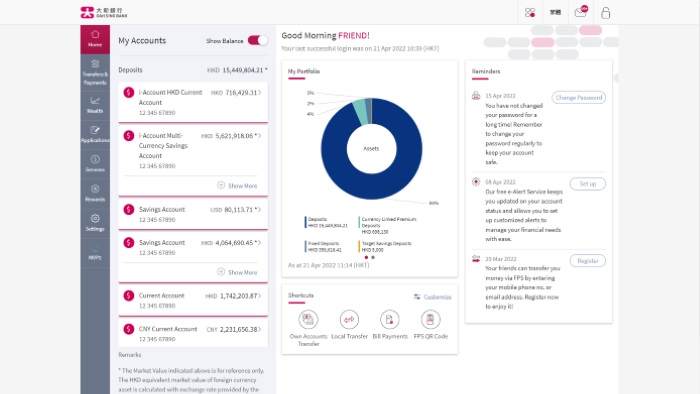This screenshot has width=700, height=394.
Task: Expand Show More under HKD Savings Account
Action: tap(238, 272)
